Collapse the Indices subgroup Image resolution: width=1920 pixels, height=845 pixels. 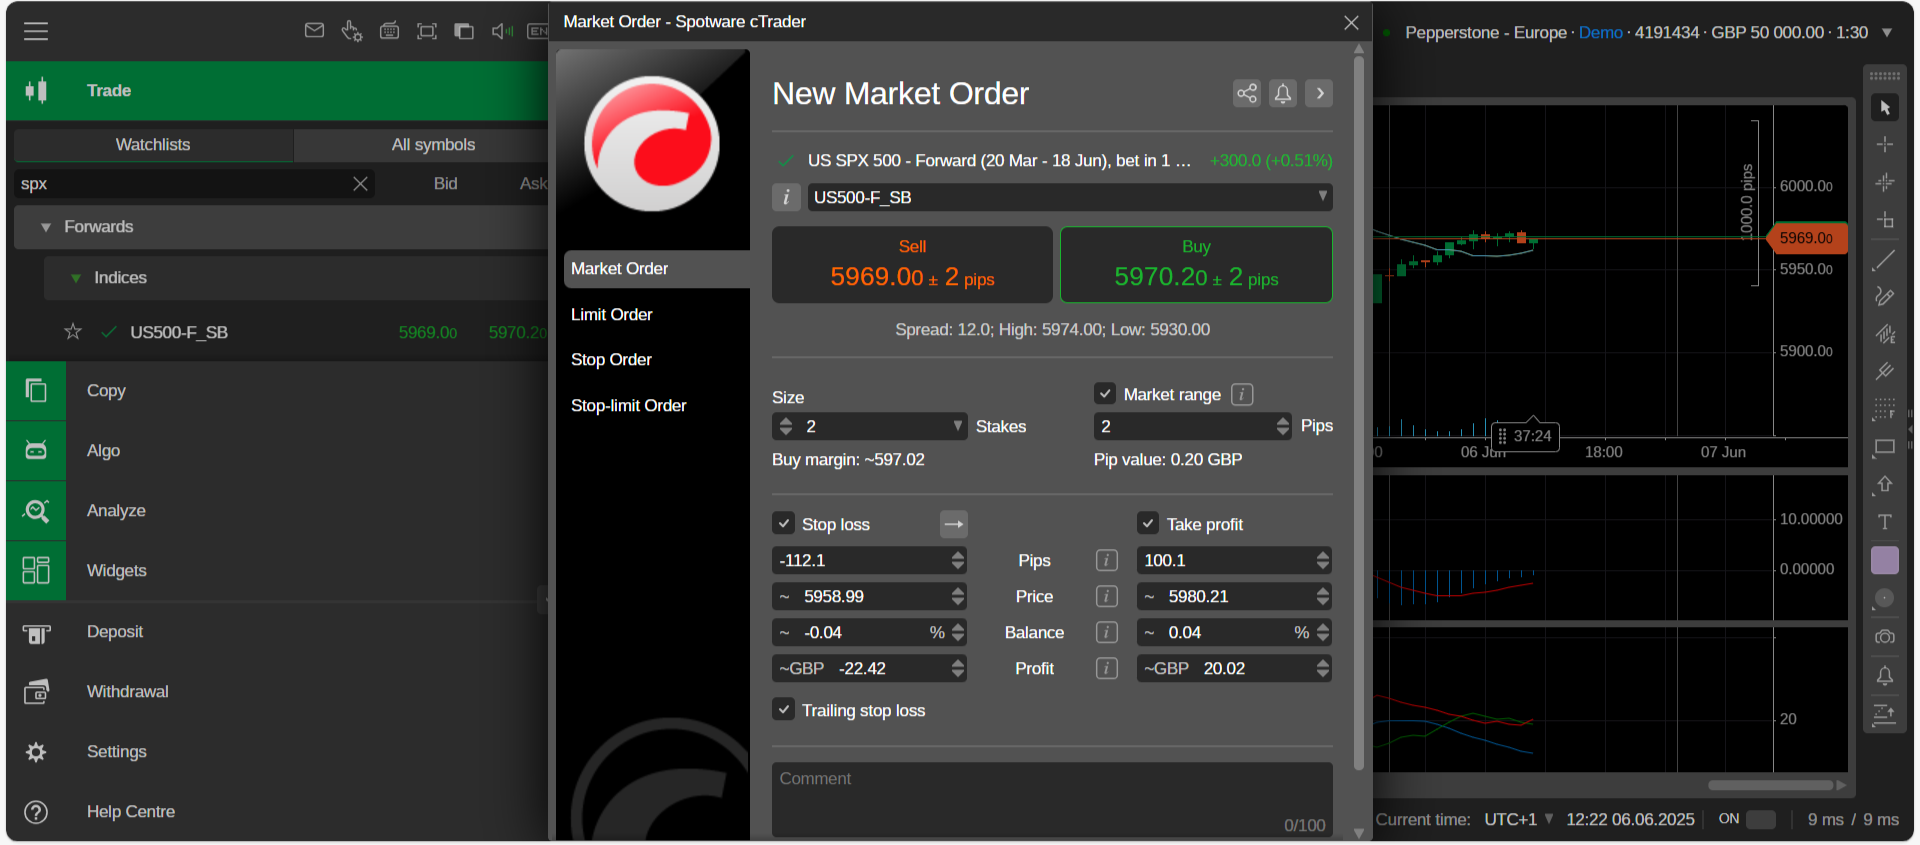75,278
